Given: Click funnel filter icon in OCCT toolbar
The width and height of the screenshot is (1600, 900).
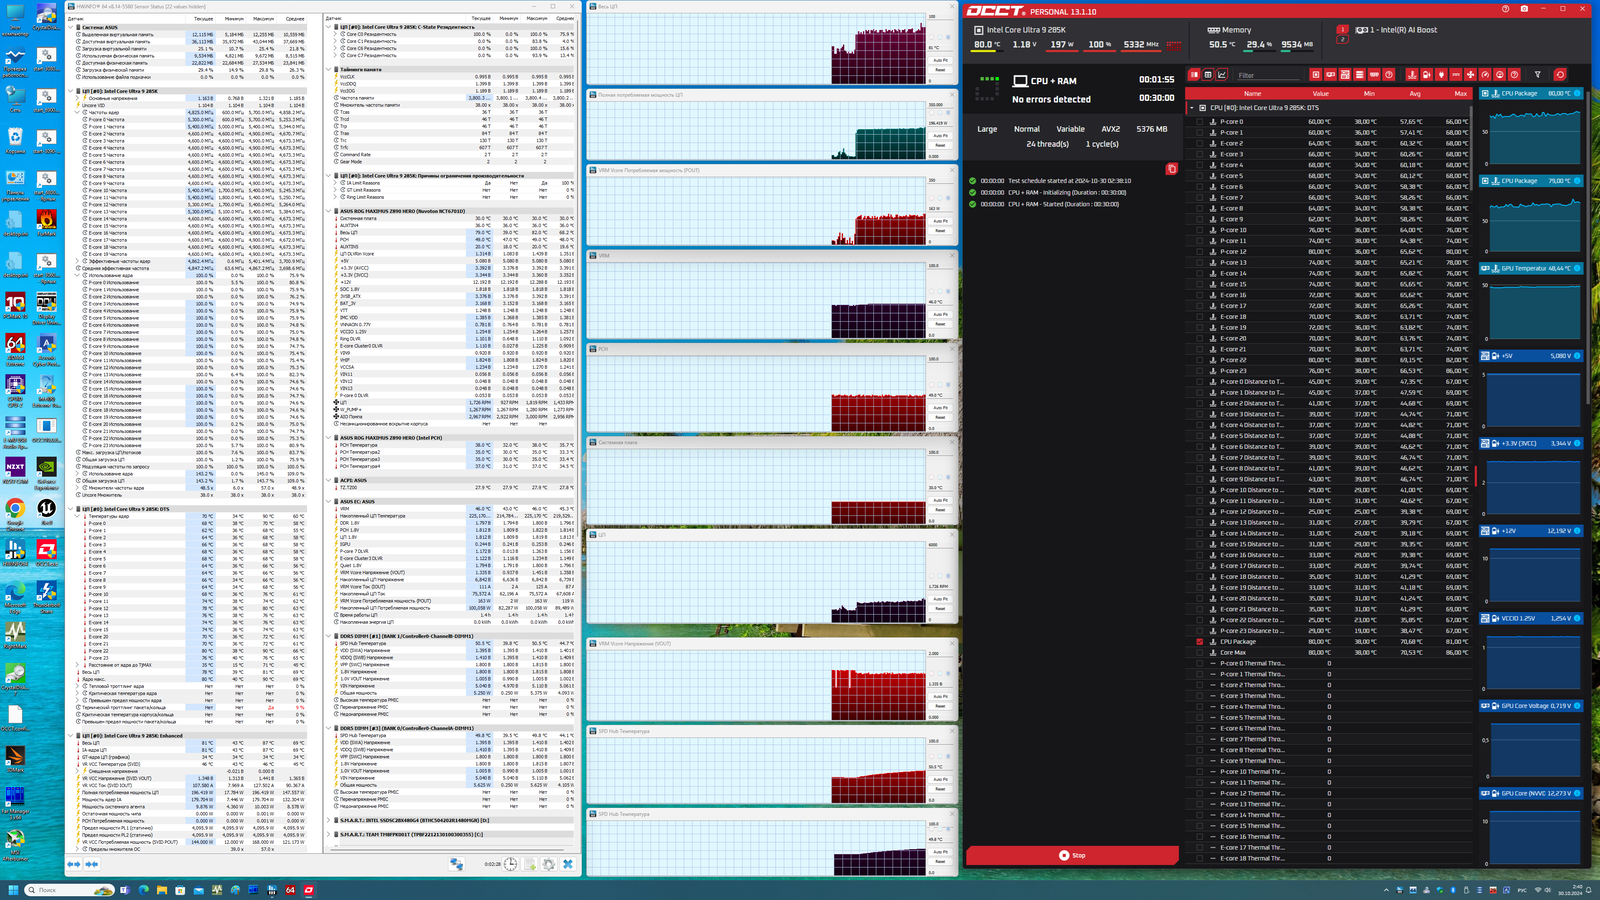Looking at the screenshot, I should point(1537,75).
